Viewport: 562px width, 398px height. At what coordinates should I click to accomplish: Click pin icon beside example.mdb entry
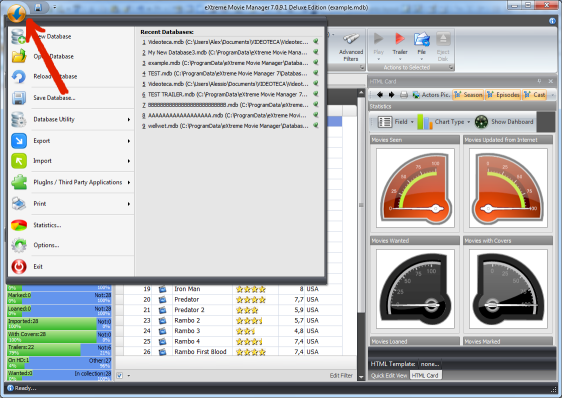[x=316, y=62]
